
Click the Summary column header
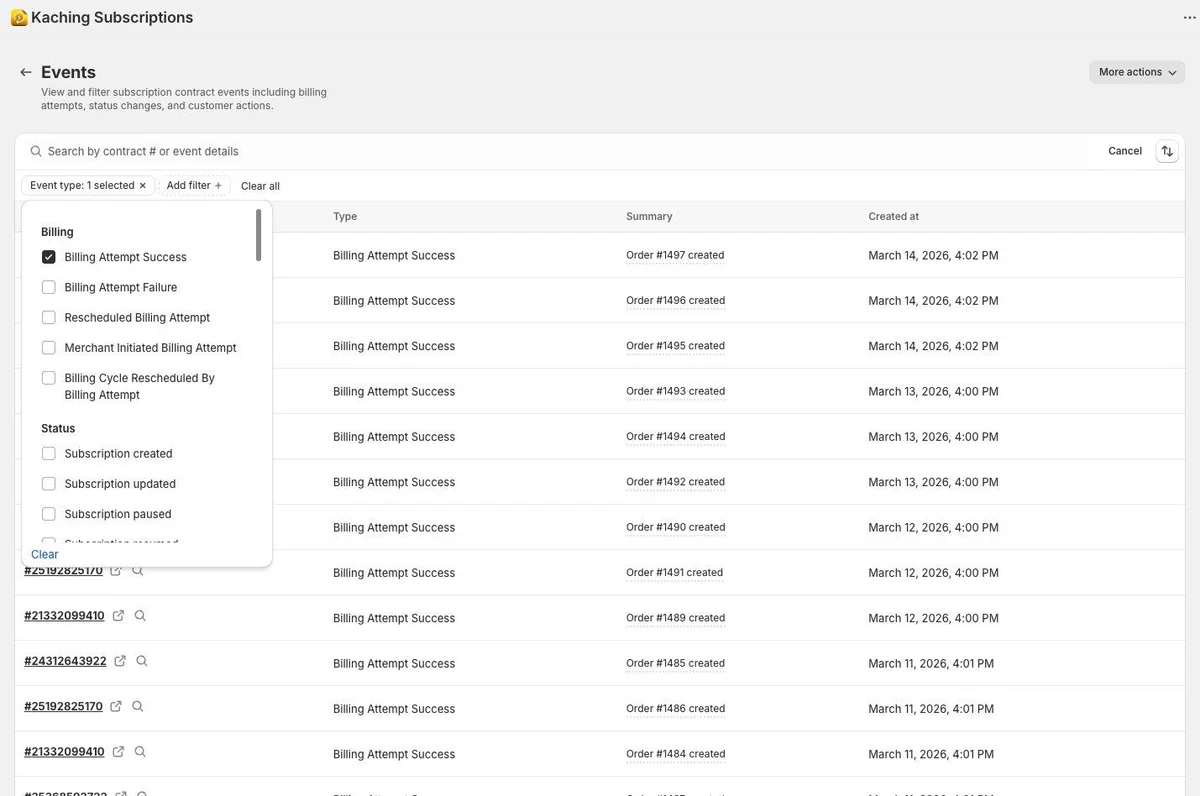click(x=649, y=216)
